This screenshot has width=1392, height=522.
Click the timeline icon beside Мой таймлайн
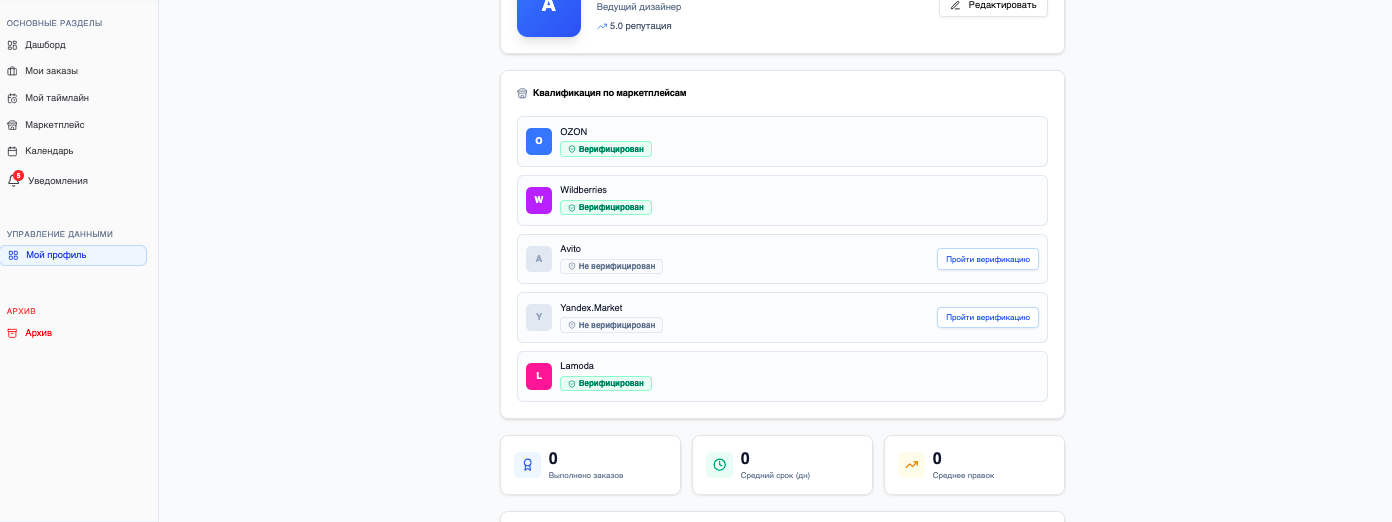pos(12,98)
